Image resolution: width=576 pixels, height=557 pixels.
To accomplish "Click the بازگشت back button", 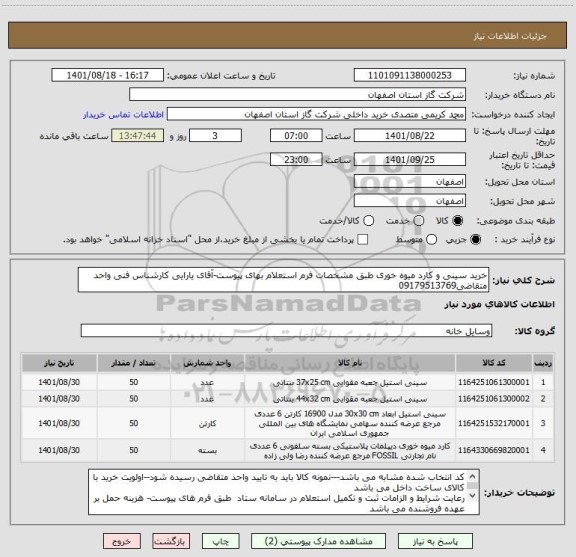I will tap(171, 542).
